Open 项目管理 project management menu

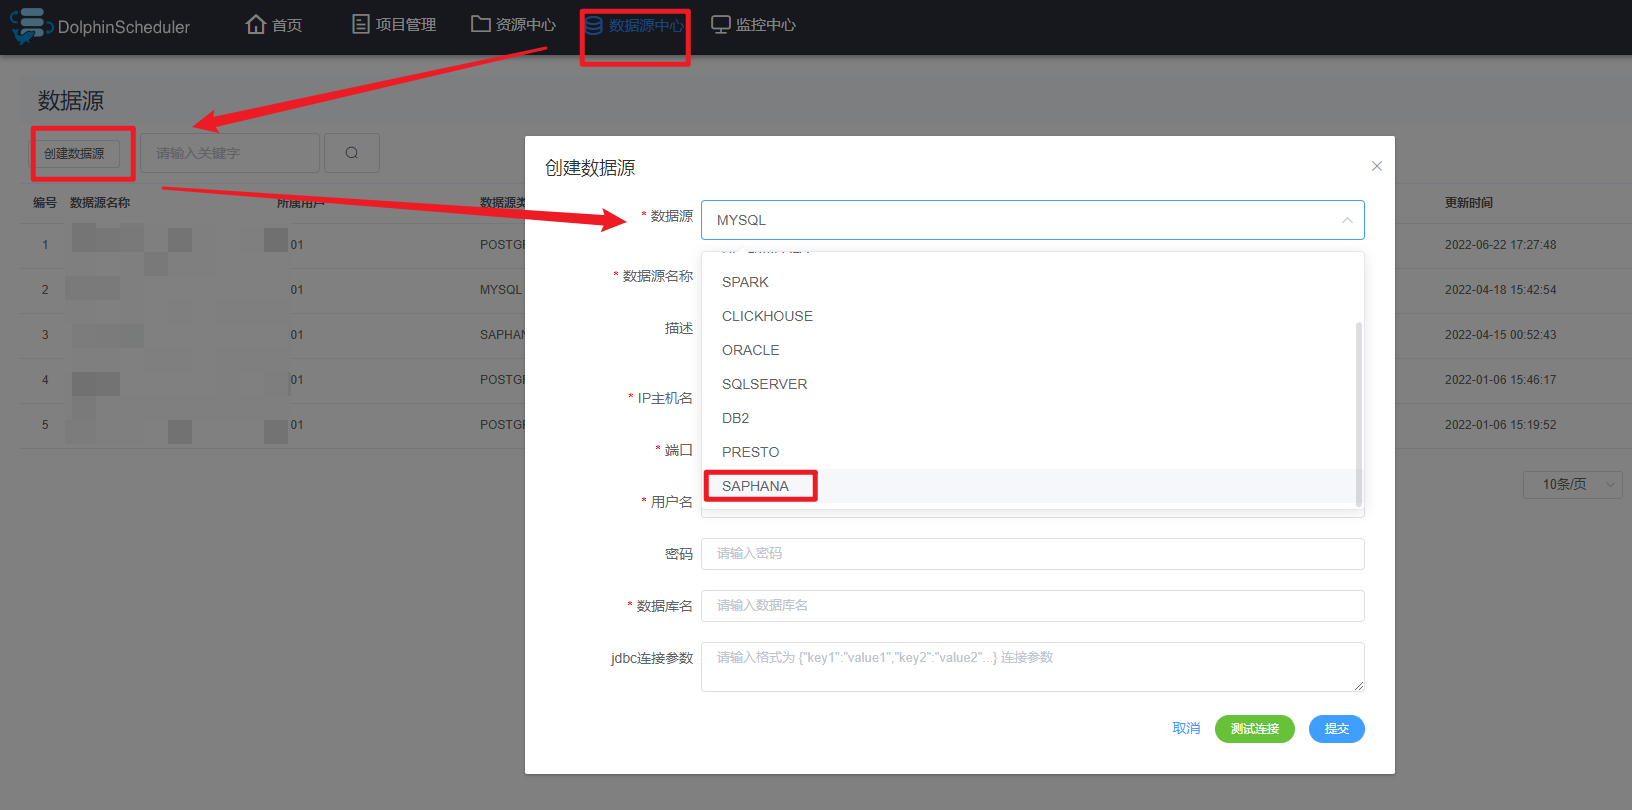point(394,25)
